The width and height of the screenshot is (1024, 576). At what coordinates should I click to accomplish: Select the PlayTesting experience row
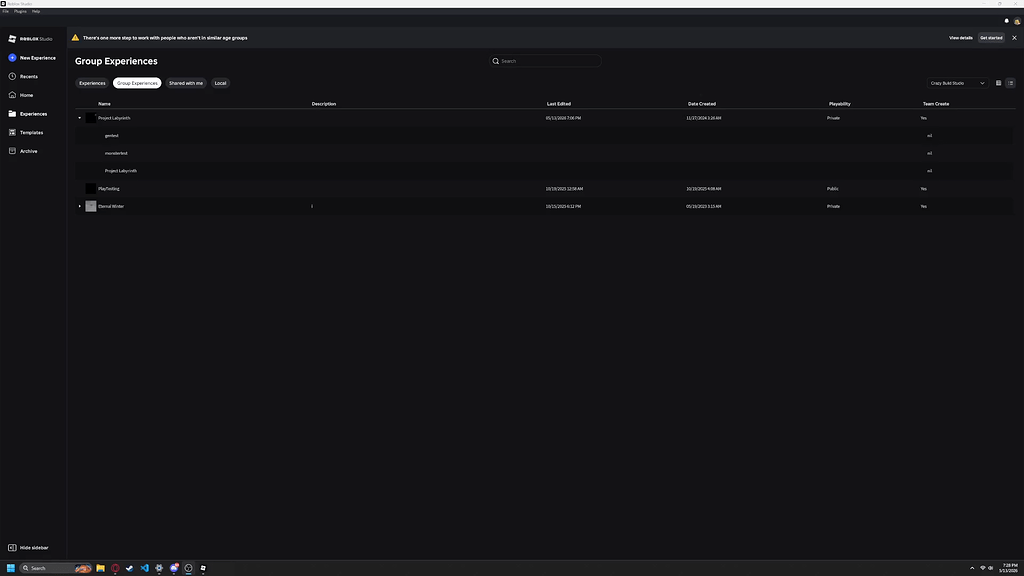click(544, 189)
